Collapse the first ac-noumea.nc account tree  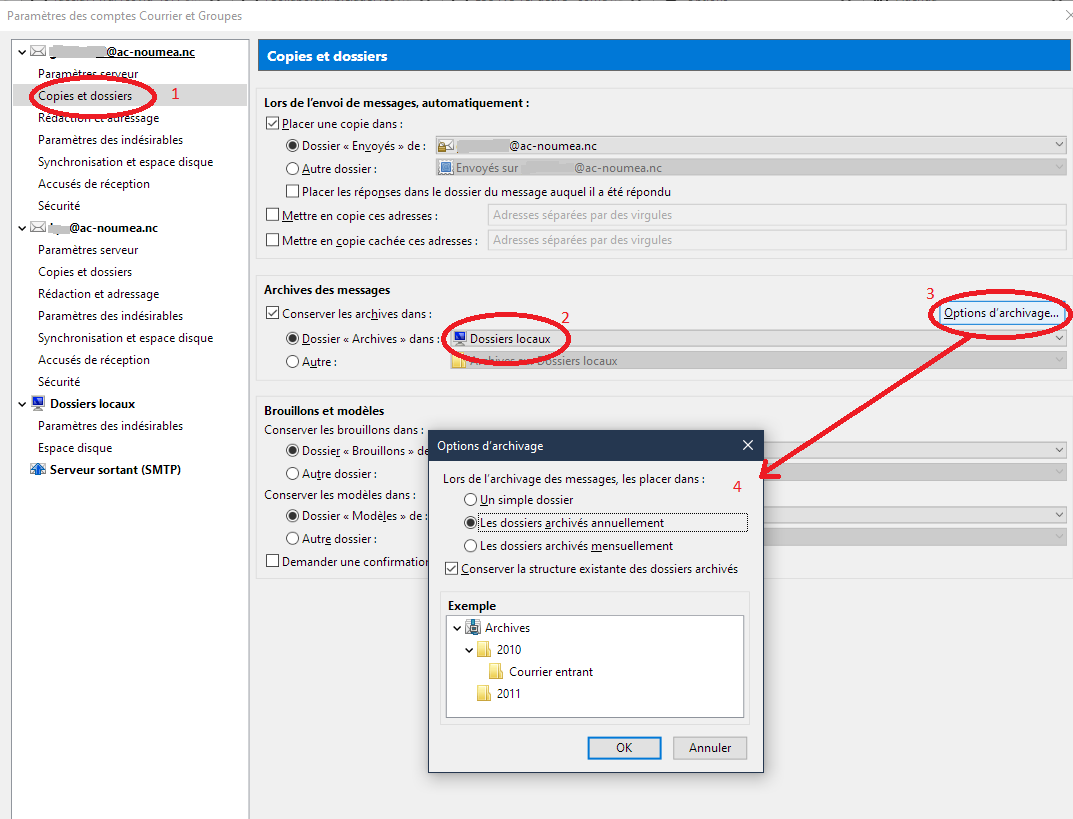point(22,52)
